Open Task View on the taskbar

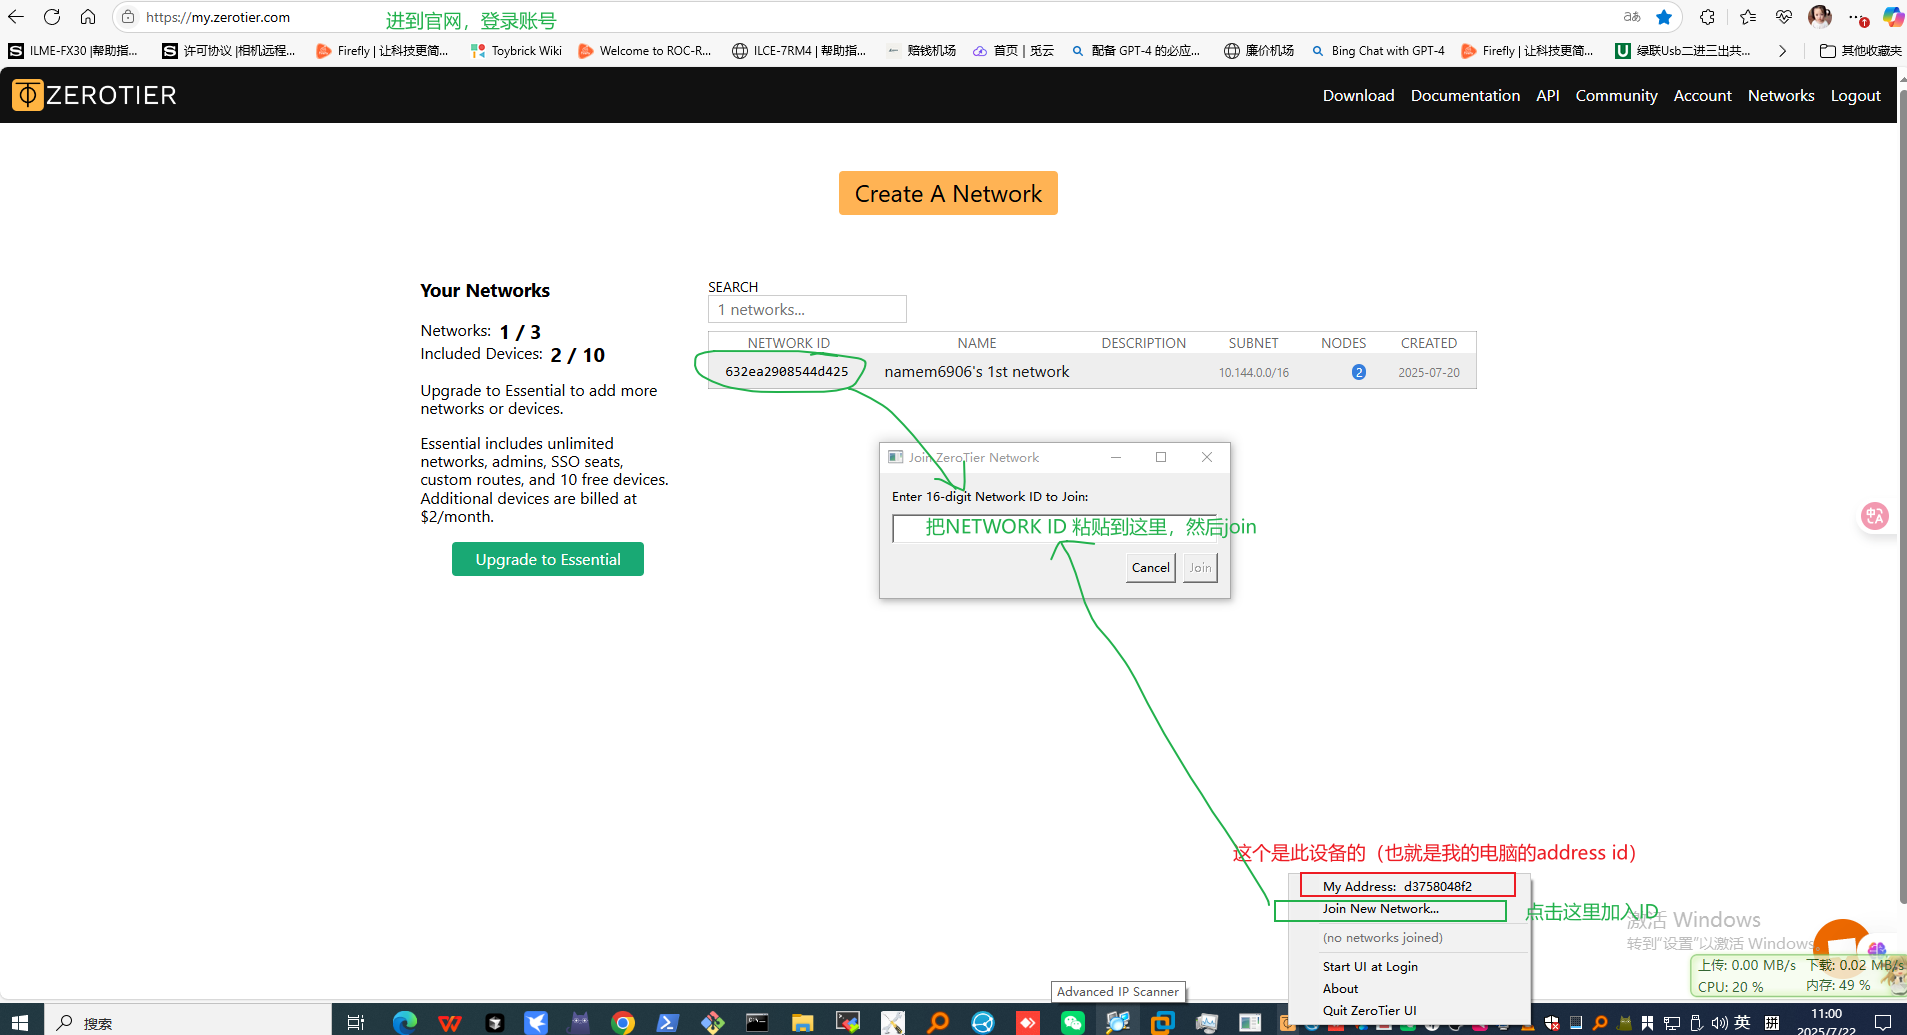[x=355, y=1022]
